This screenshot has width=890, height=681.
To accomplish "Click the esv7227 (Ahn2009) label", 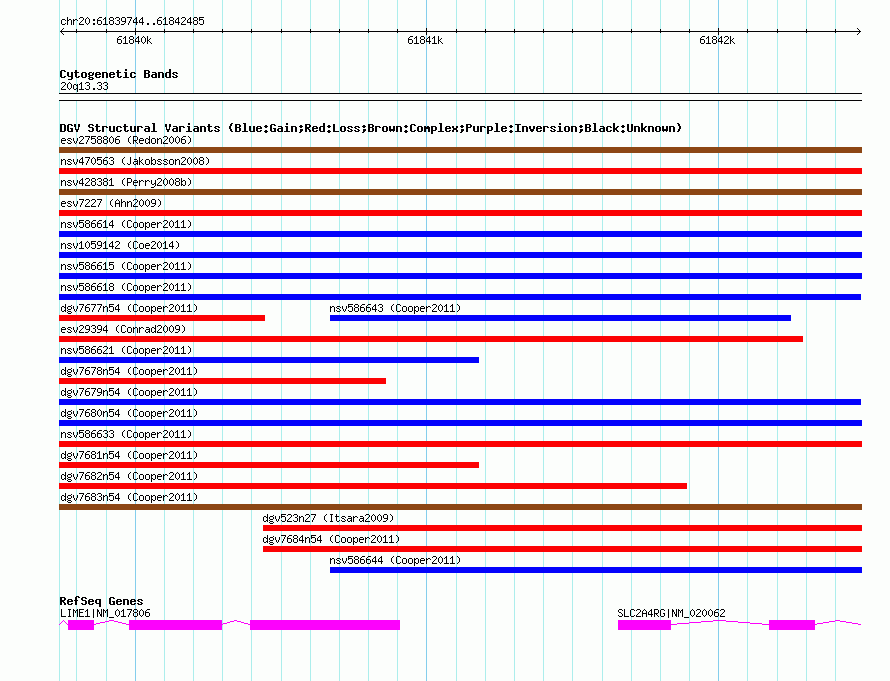I will click(x=111, y=203).
